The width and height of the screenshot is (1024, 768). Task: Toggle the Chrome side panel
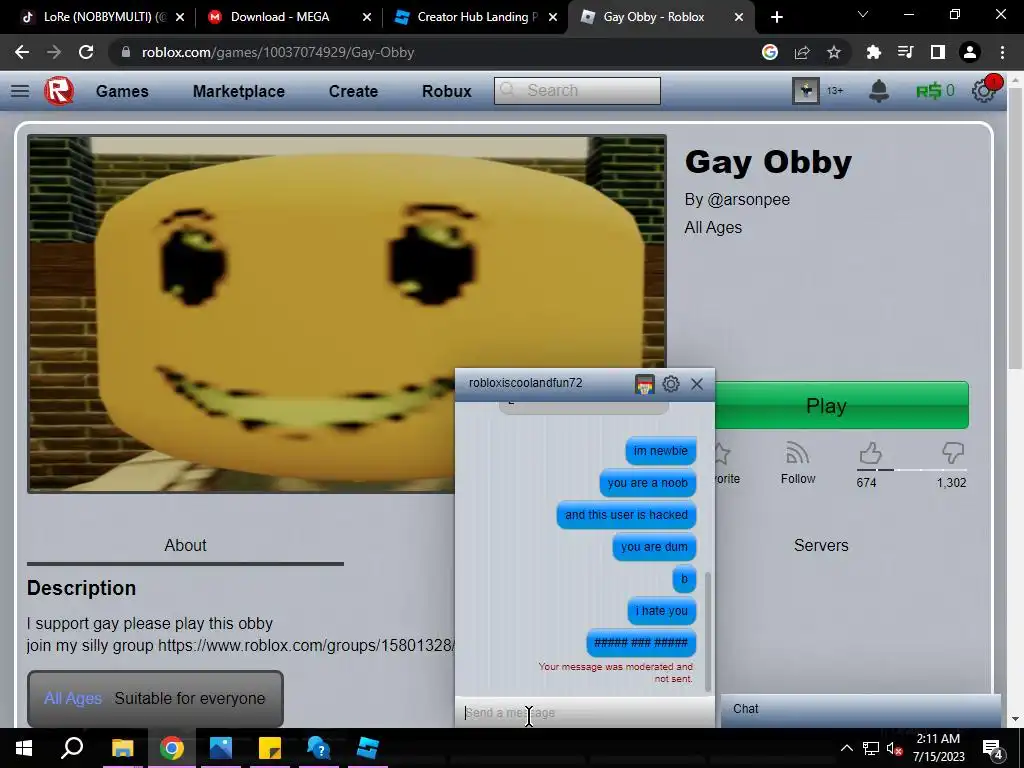pos(938,52)
